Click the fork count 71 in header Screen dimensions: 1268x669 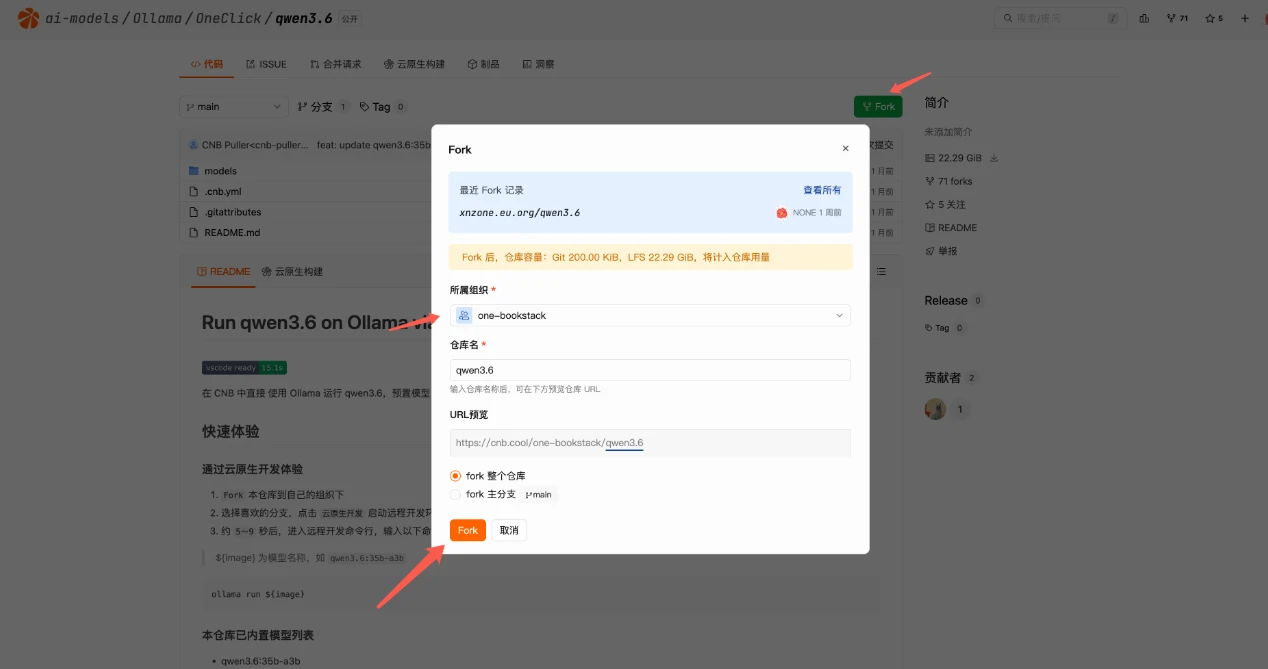click(1178, 18)
